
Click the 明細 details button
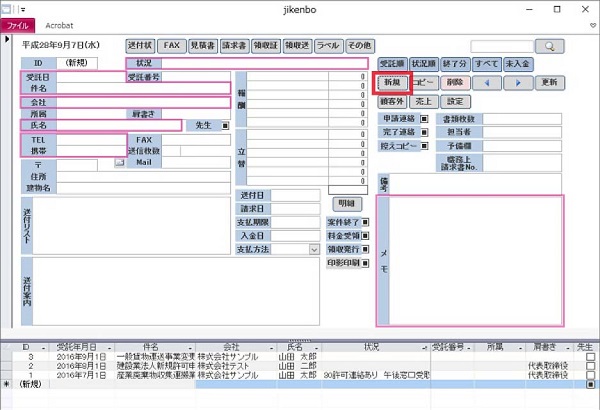pos(347,204)
